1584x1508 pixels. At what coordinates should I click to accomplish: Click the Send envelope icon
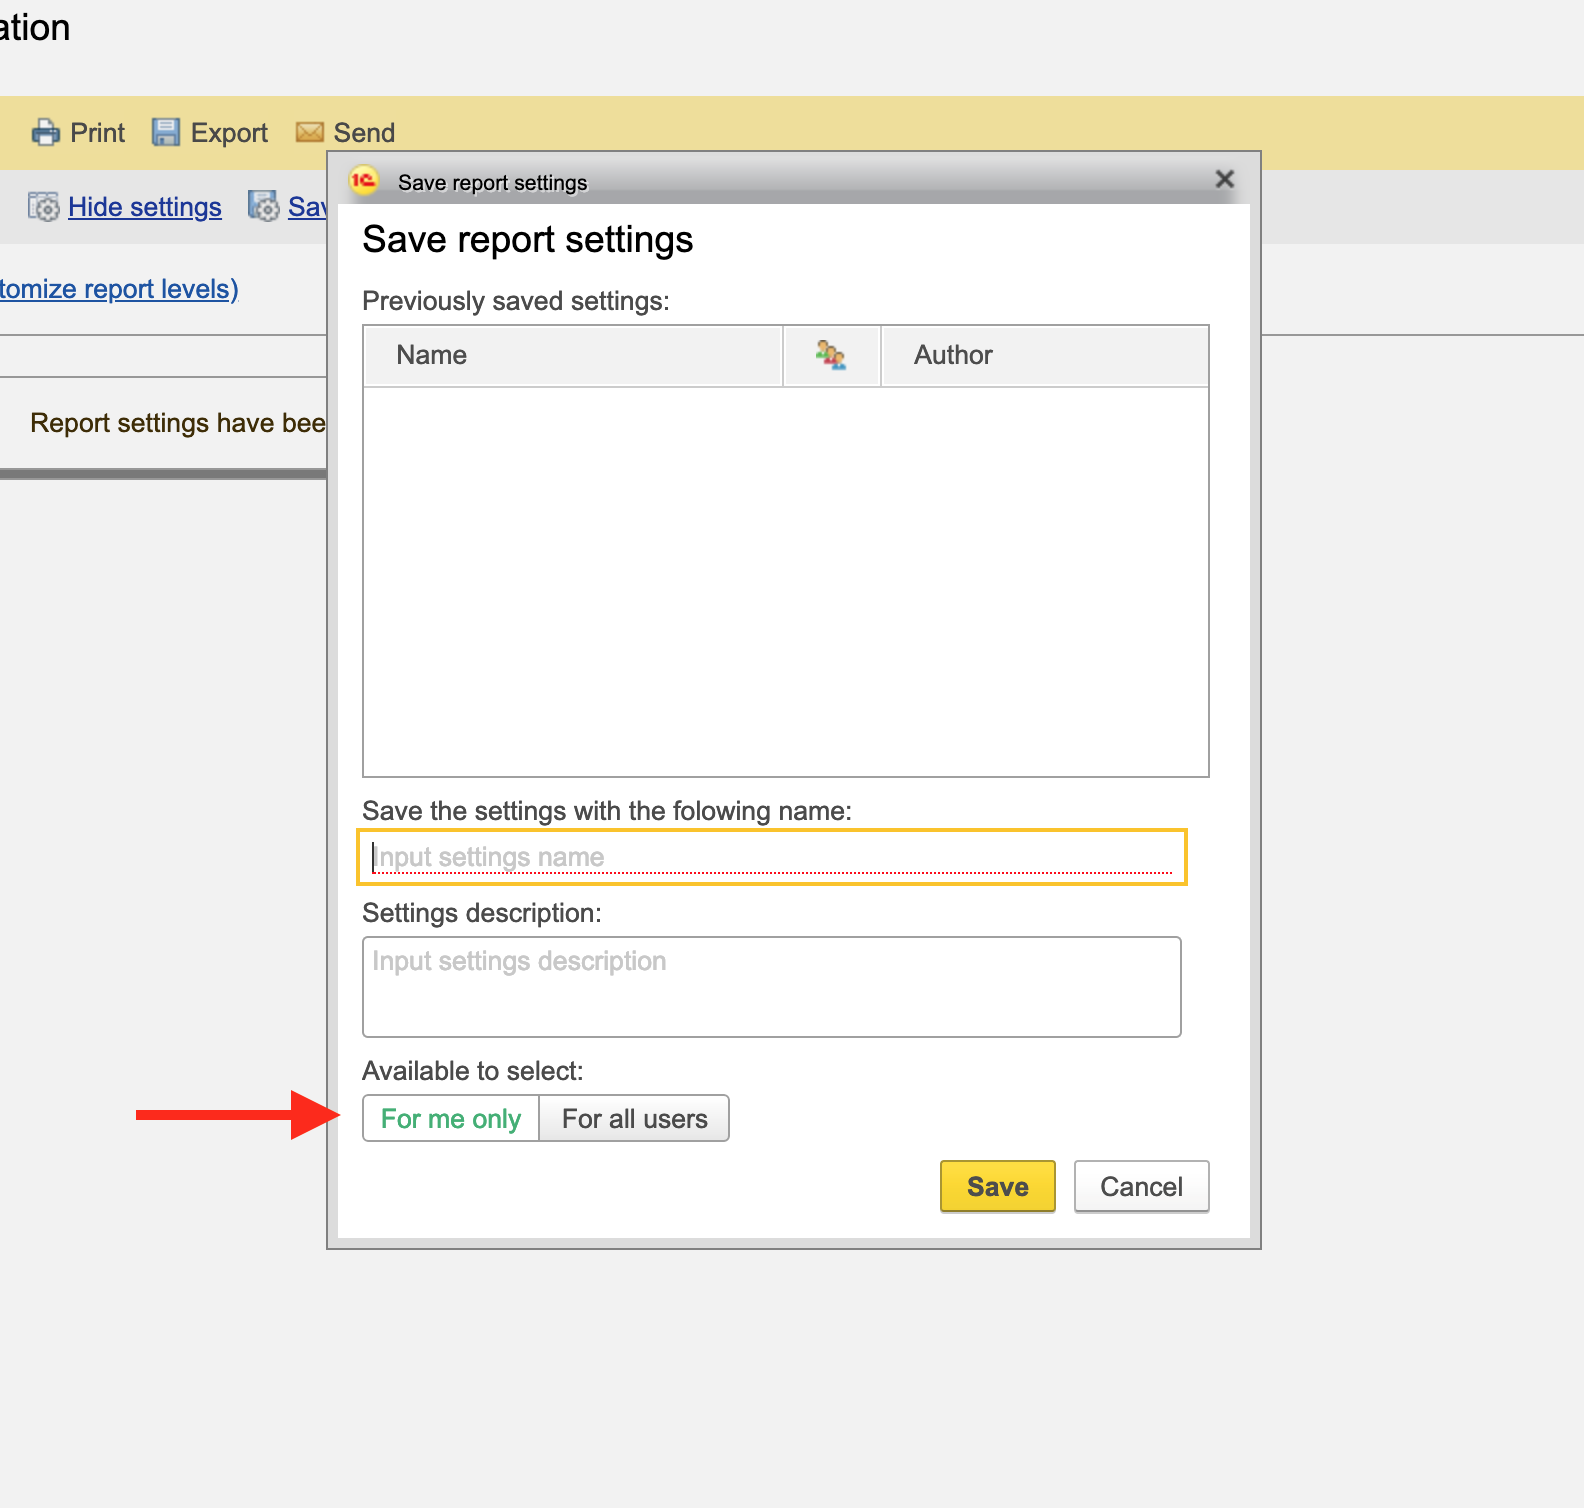[310, 132]
